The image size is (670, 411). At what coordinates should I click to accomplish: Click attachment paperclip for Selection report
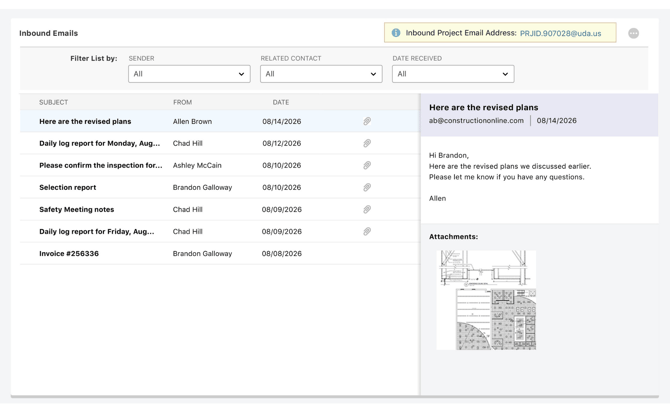coord(367,187)
